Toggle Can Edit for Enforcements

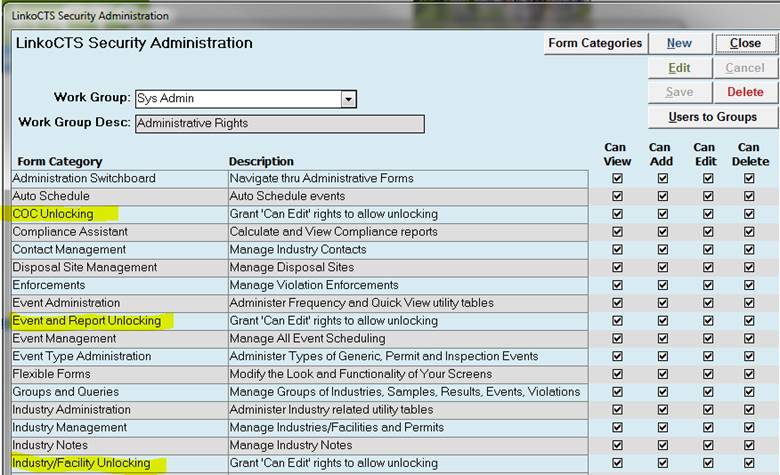(708, 285)
